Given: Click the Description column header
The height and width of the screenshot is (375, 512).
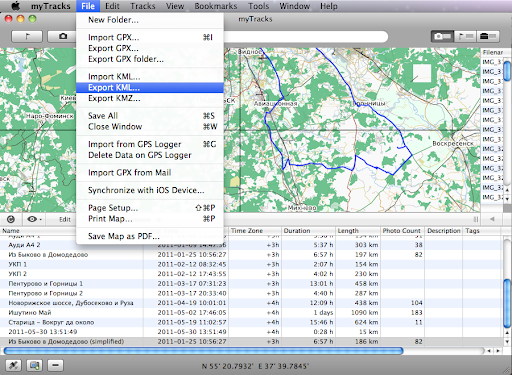Looking at the screenshot, I should pos(444,231).
